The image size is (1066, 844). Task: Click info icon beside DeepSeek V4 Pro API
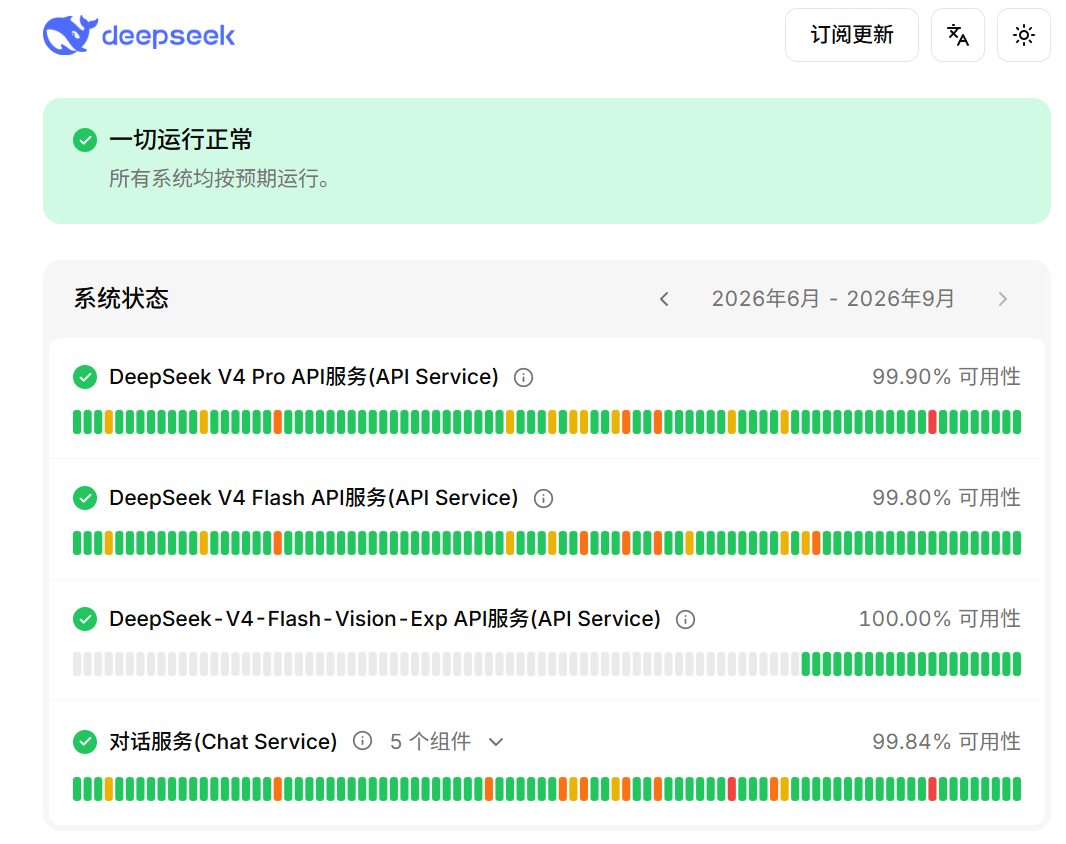click(523, 377)
